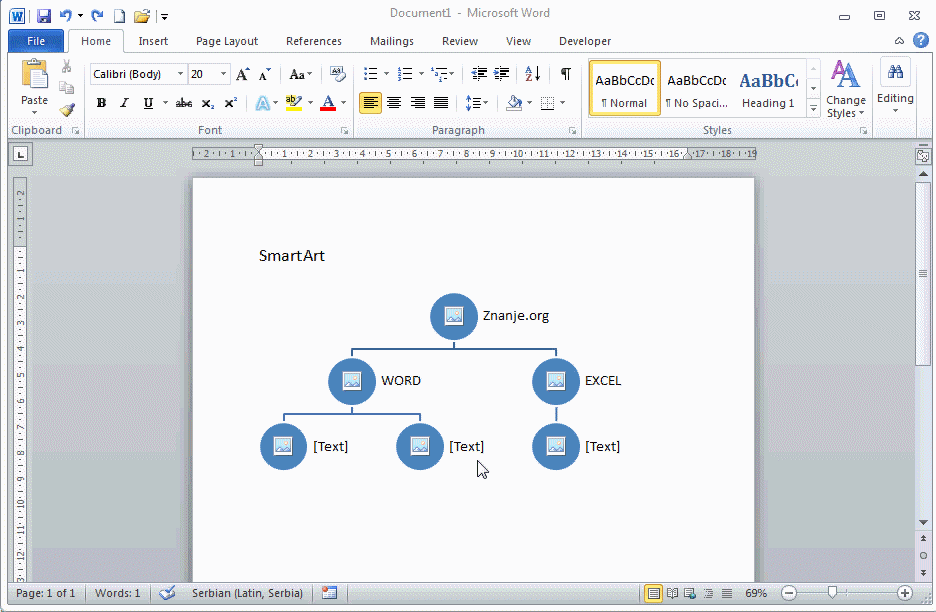Open the Page Layout tab
Viewport: 936px width, 612px height.
pos(227,41)
